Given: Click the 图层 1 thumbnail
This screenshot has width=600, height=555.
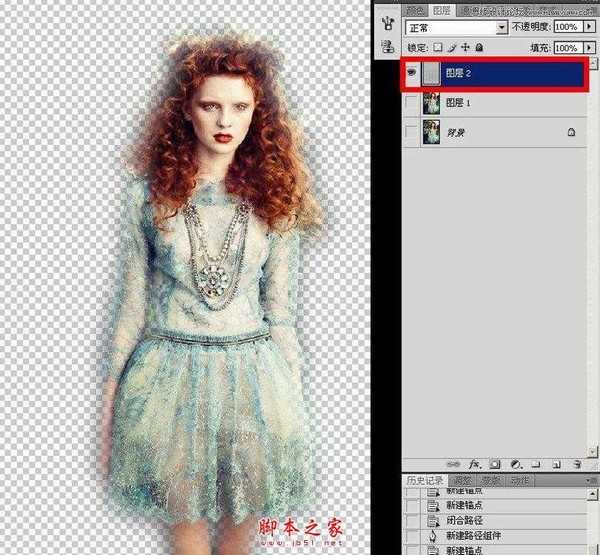Looking at the screenshot, I should (x=433, y=103).
